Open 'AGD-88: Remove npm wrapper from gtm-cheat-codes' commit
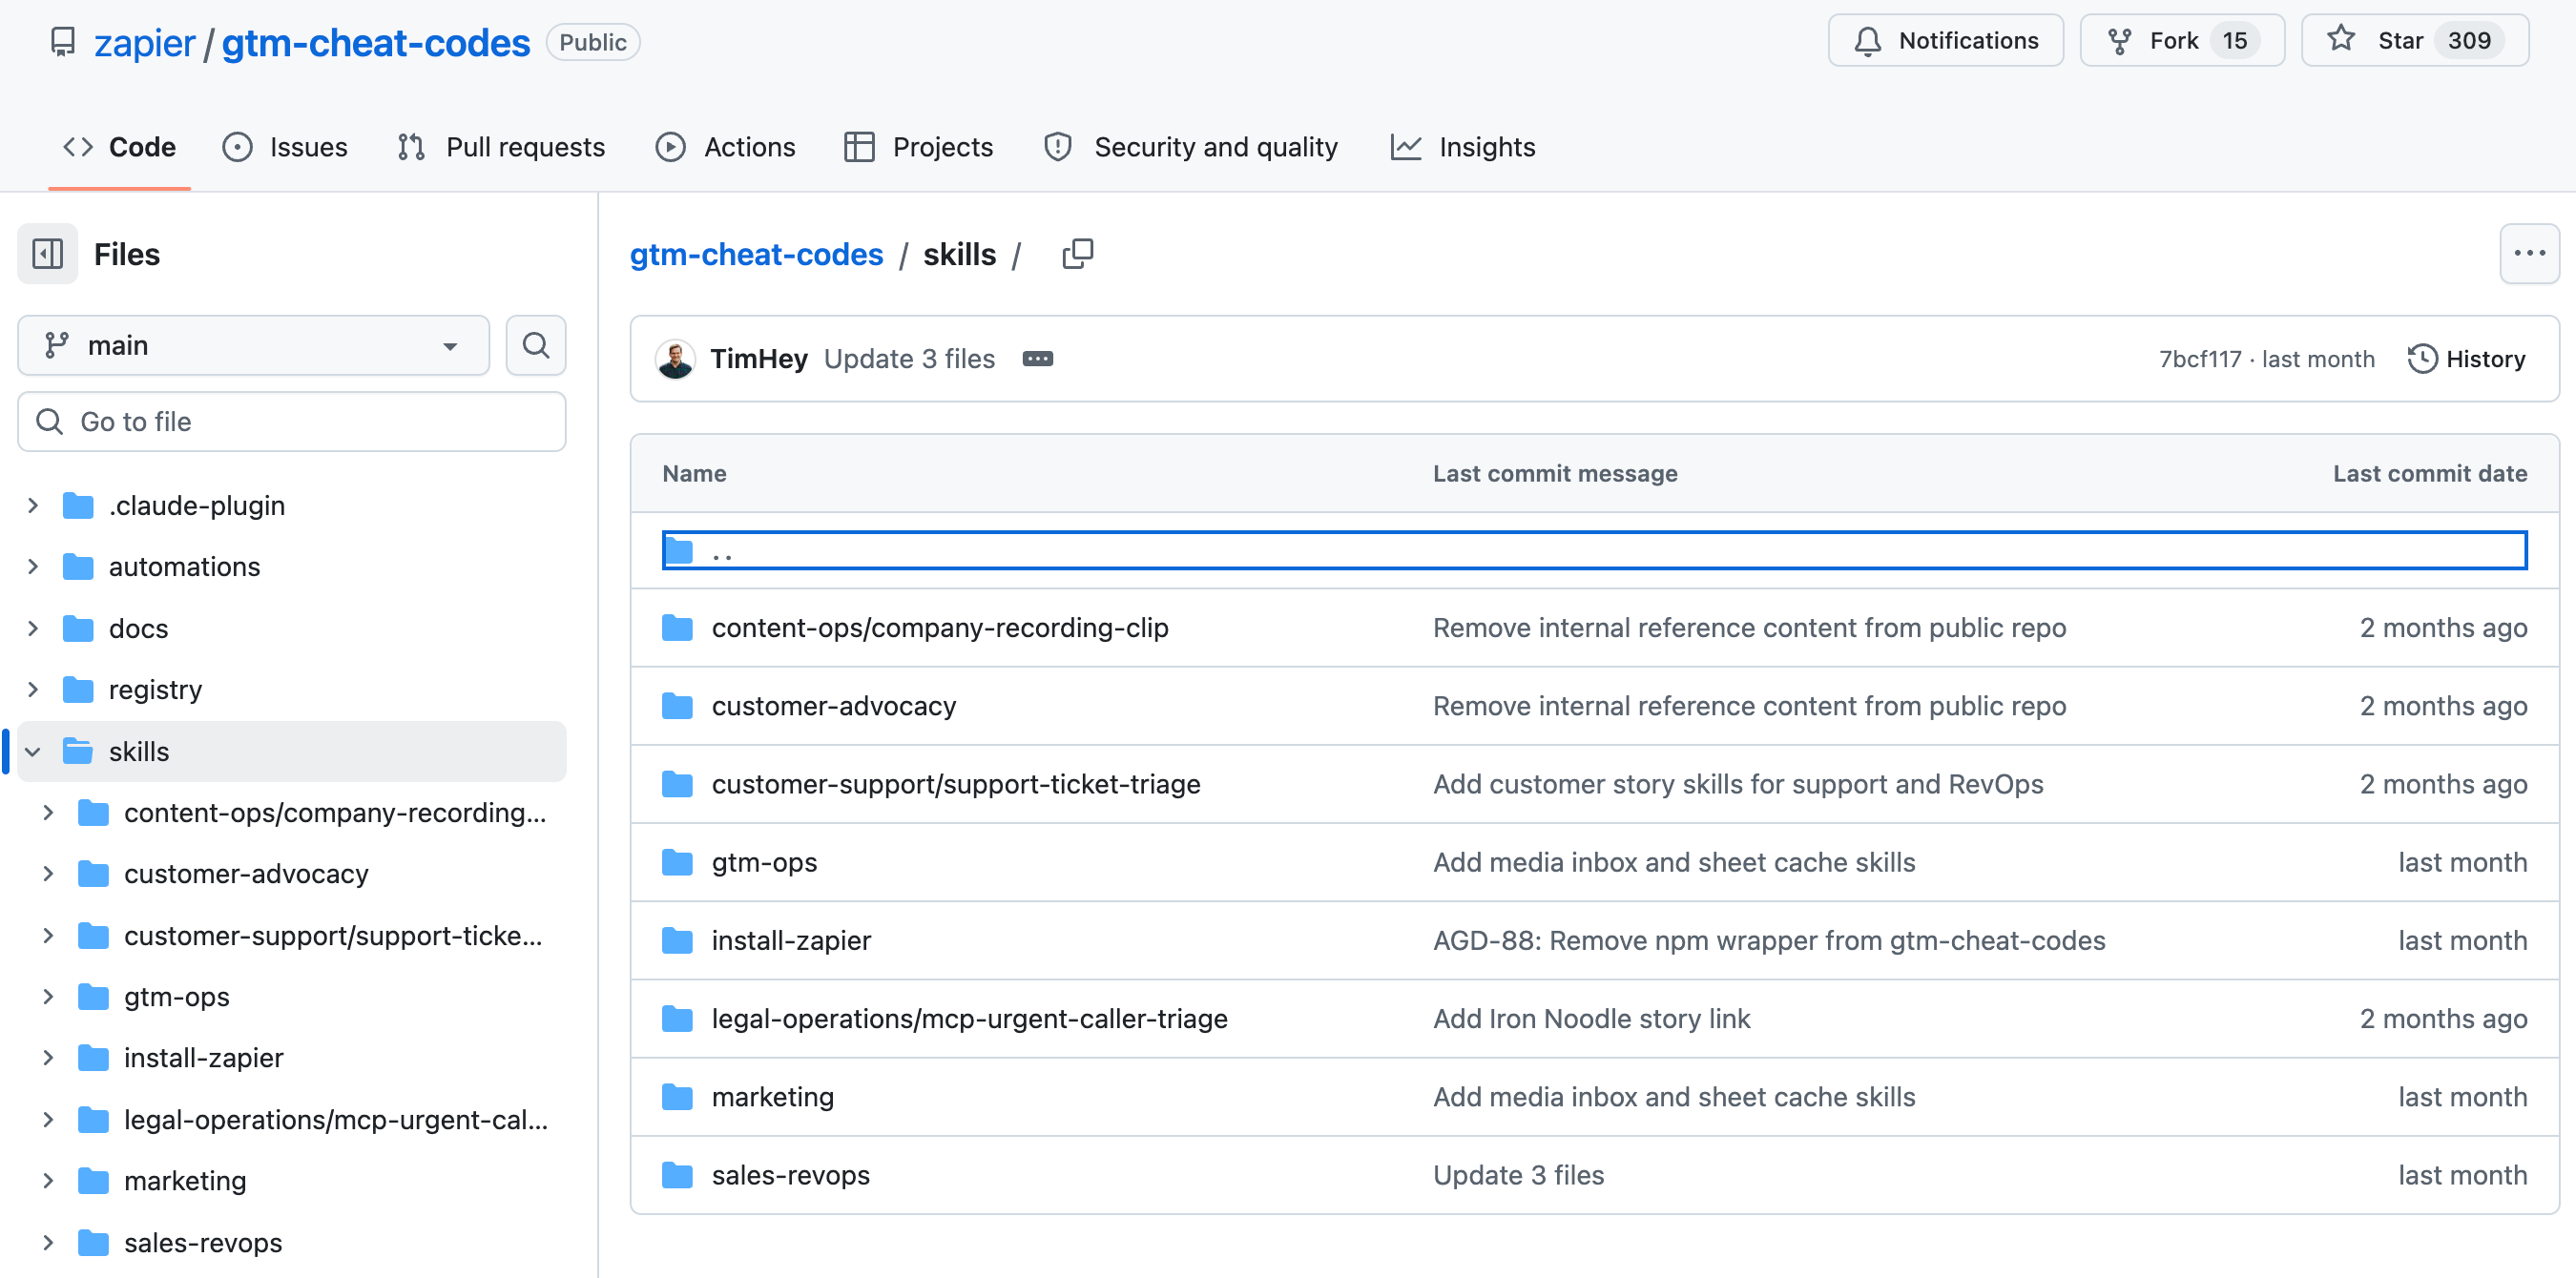Viewport: 2576px width, 1278px height. point(1768,940)
